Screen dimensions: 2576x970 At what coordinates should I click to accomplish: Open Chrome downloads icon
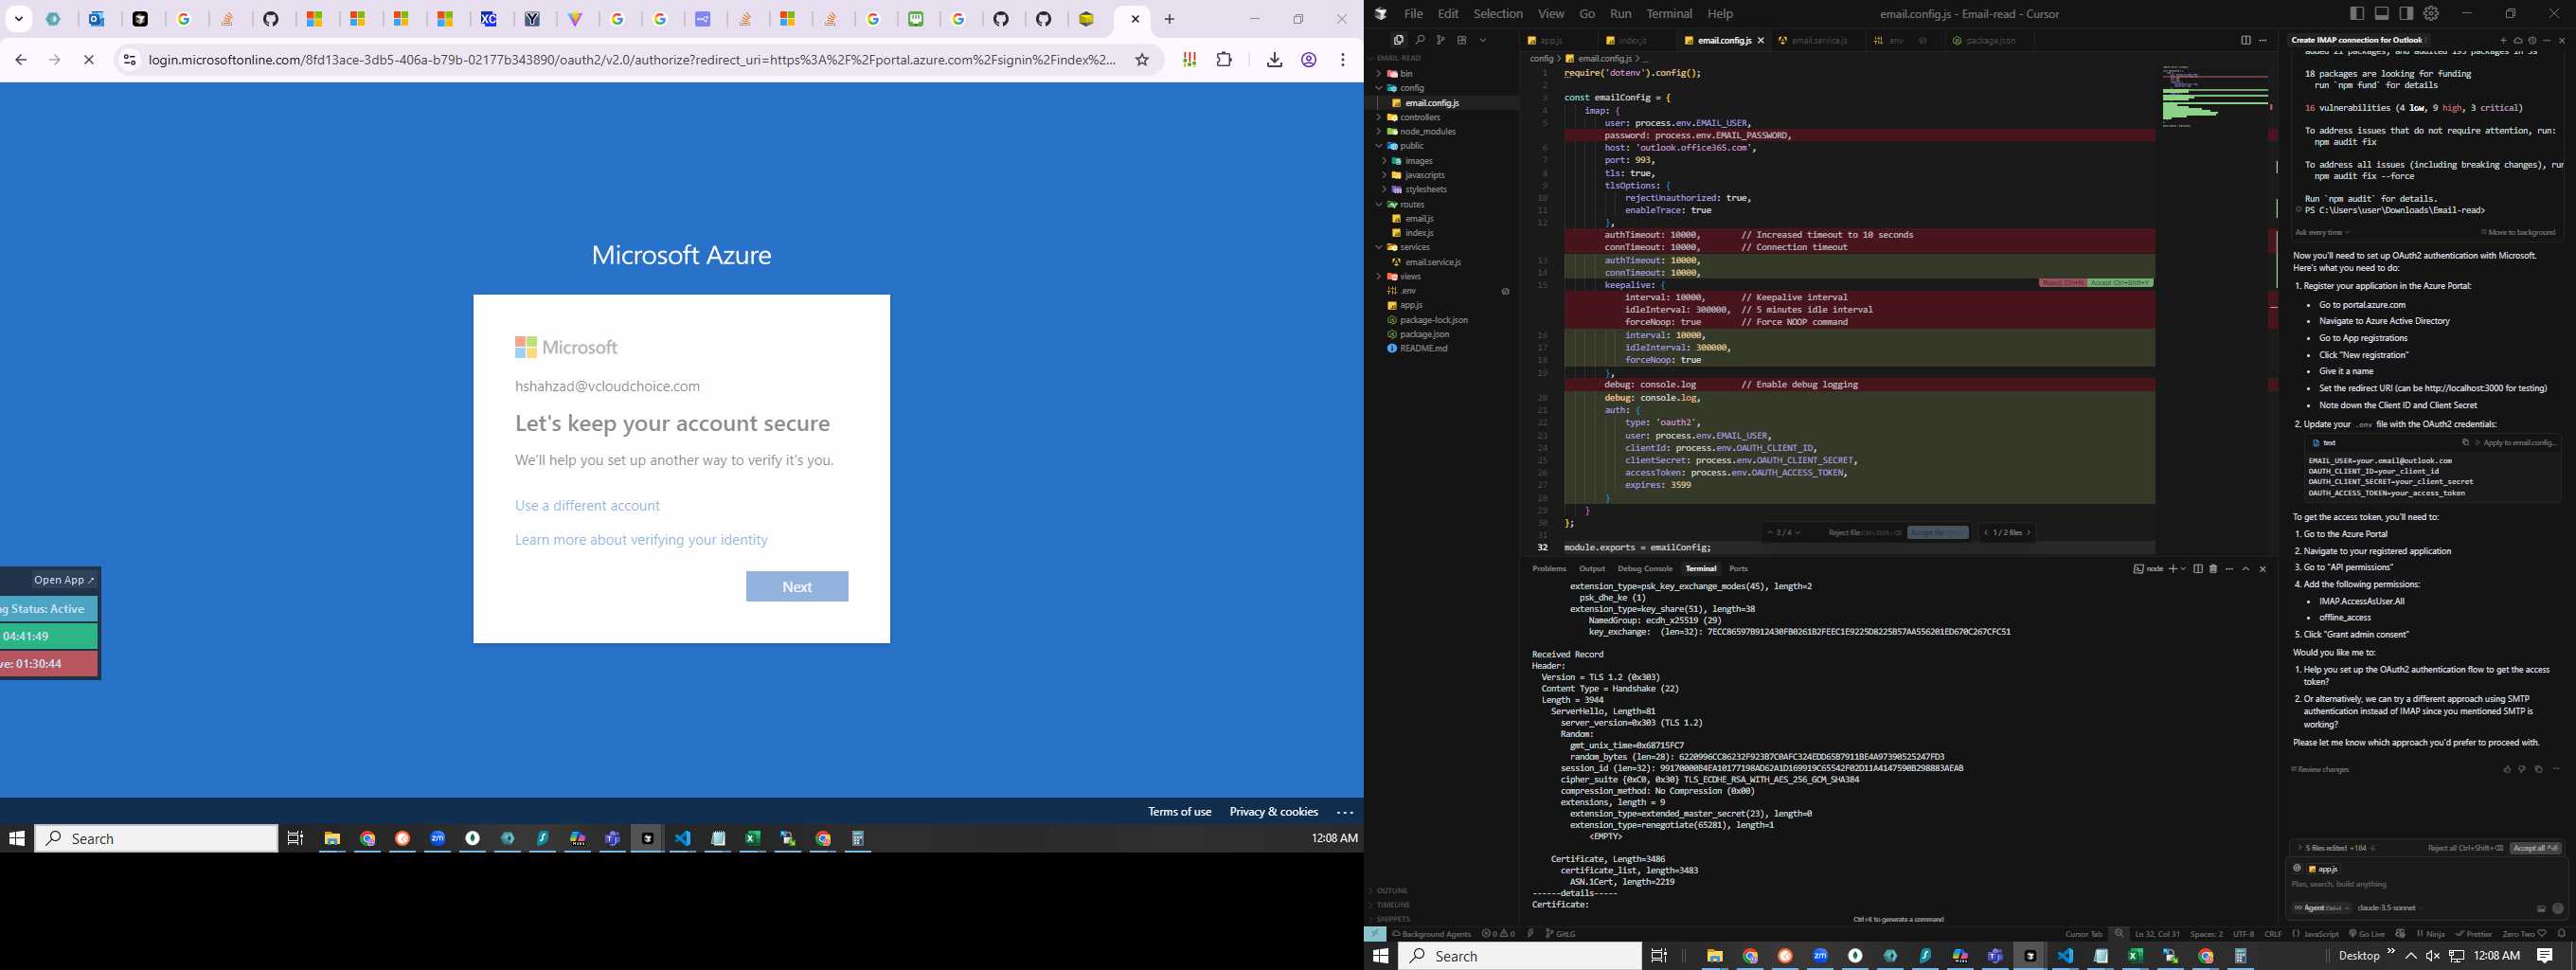1274,60
